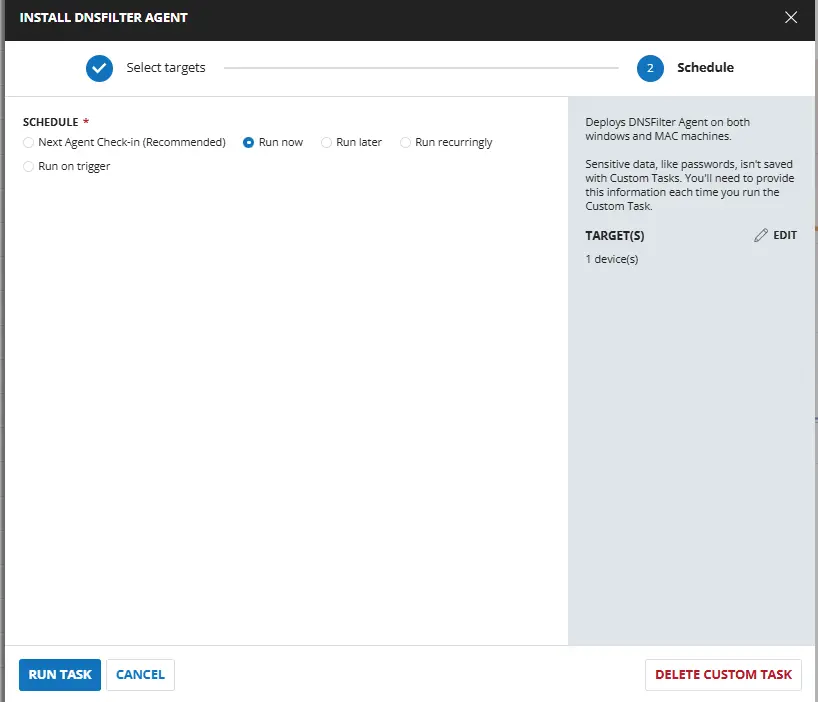Open the Schedule step label
The height and width of the screenshot is (702, 818).
point(705,68)
